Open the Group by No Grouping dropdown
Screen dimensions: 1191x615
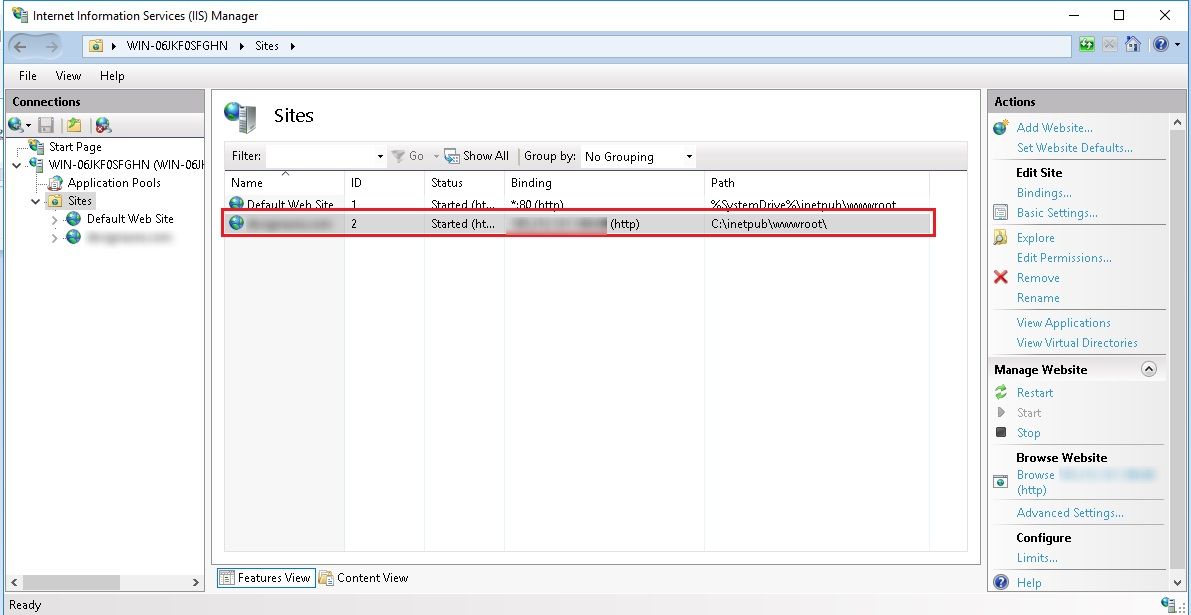tap(637, 156)
